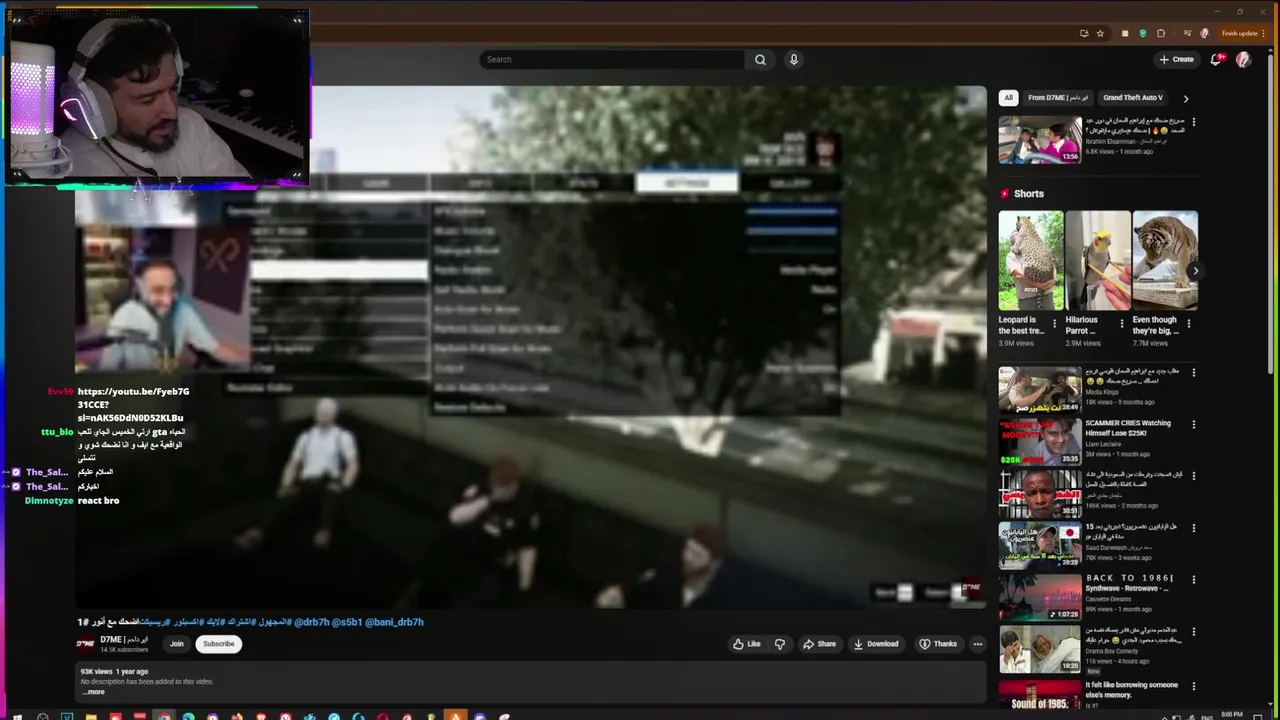This screenshot has width=1280, height=720.
Task: Click hashtag link @drb7h in title
Action: tap(311, 622)
